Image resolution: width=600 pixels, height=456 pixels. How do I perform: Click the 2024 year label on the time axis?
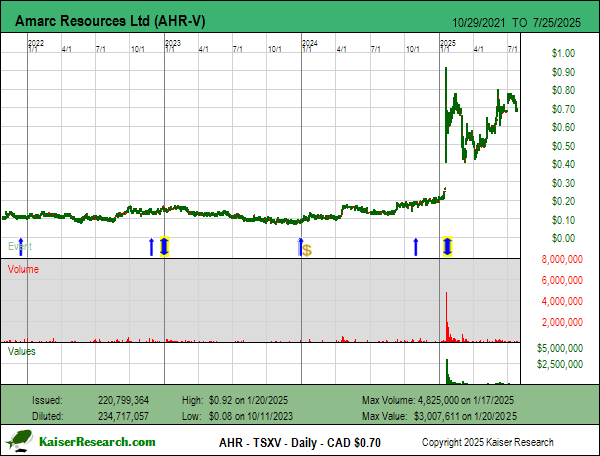coord(310,43)
